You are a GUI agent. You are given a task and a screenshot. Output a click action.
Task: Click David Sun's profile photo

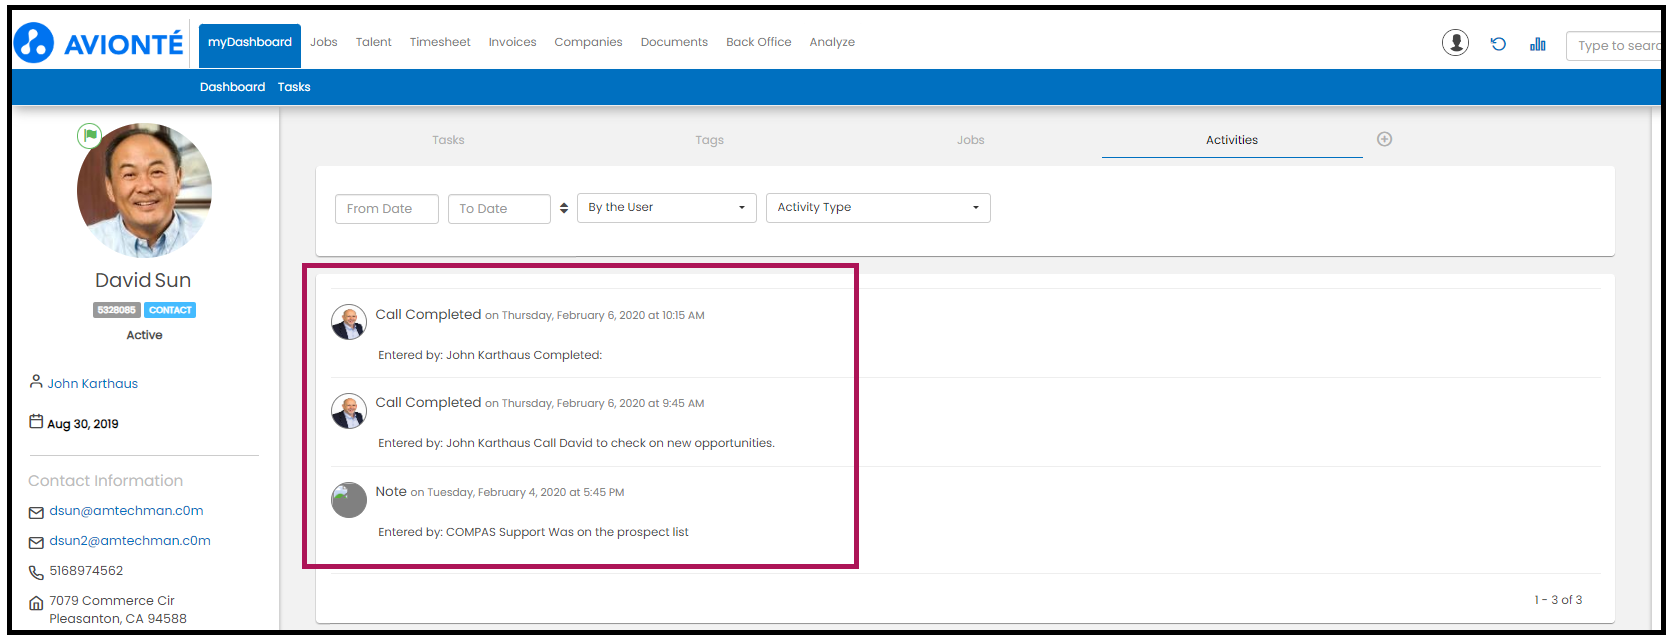pyautogui.click(x=145, y=191)
